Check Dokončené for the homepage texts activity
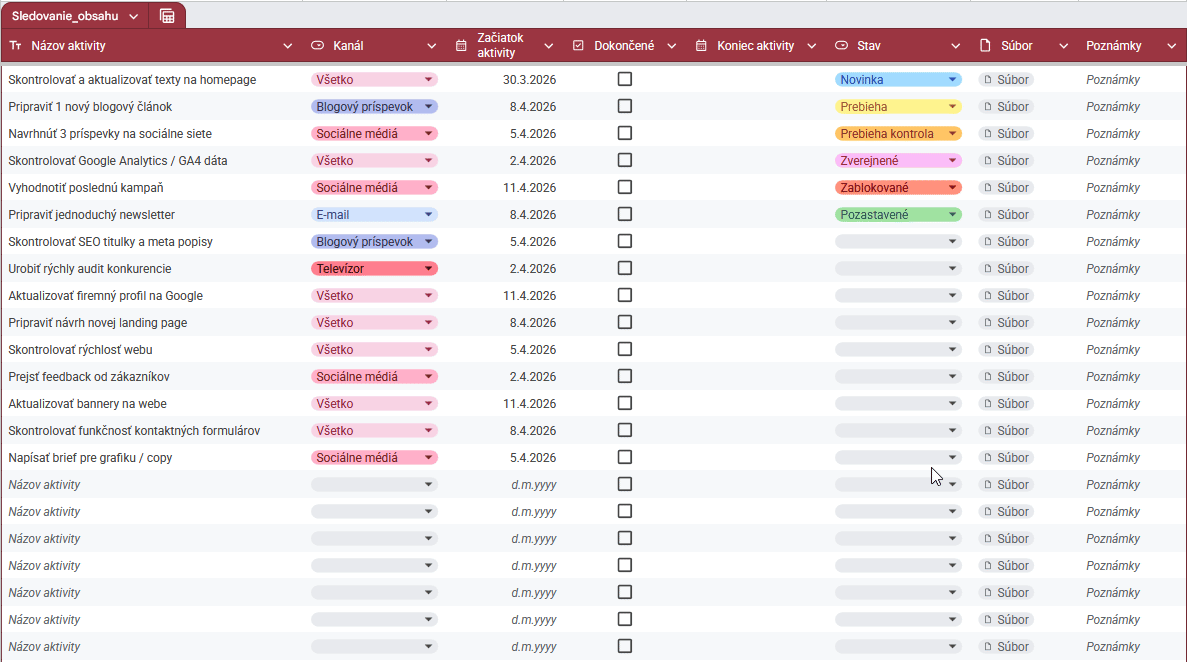Screen dimensions: 1187x662 625,79
